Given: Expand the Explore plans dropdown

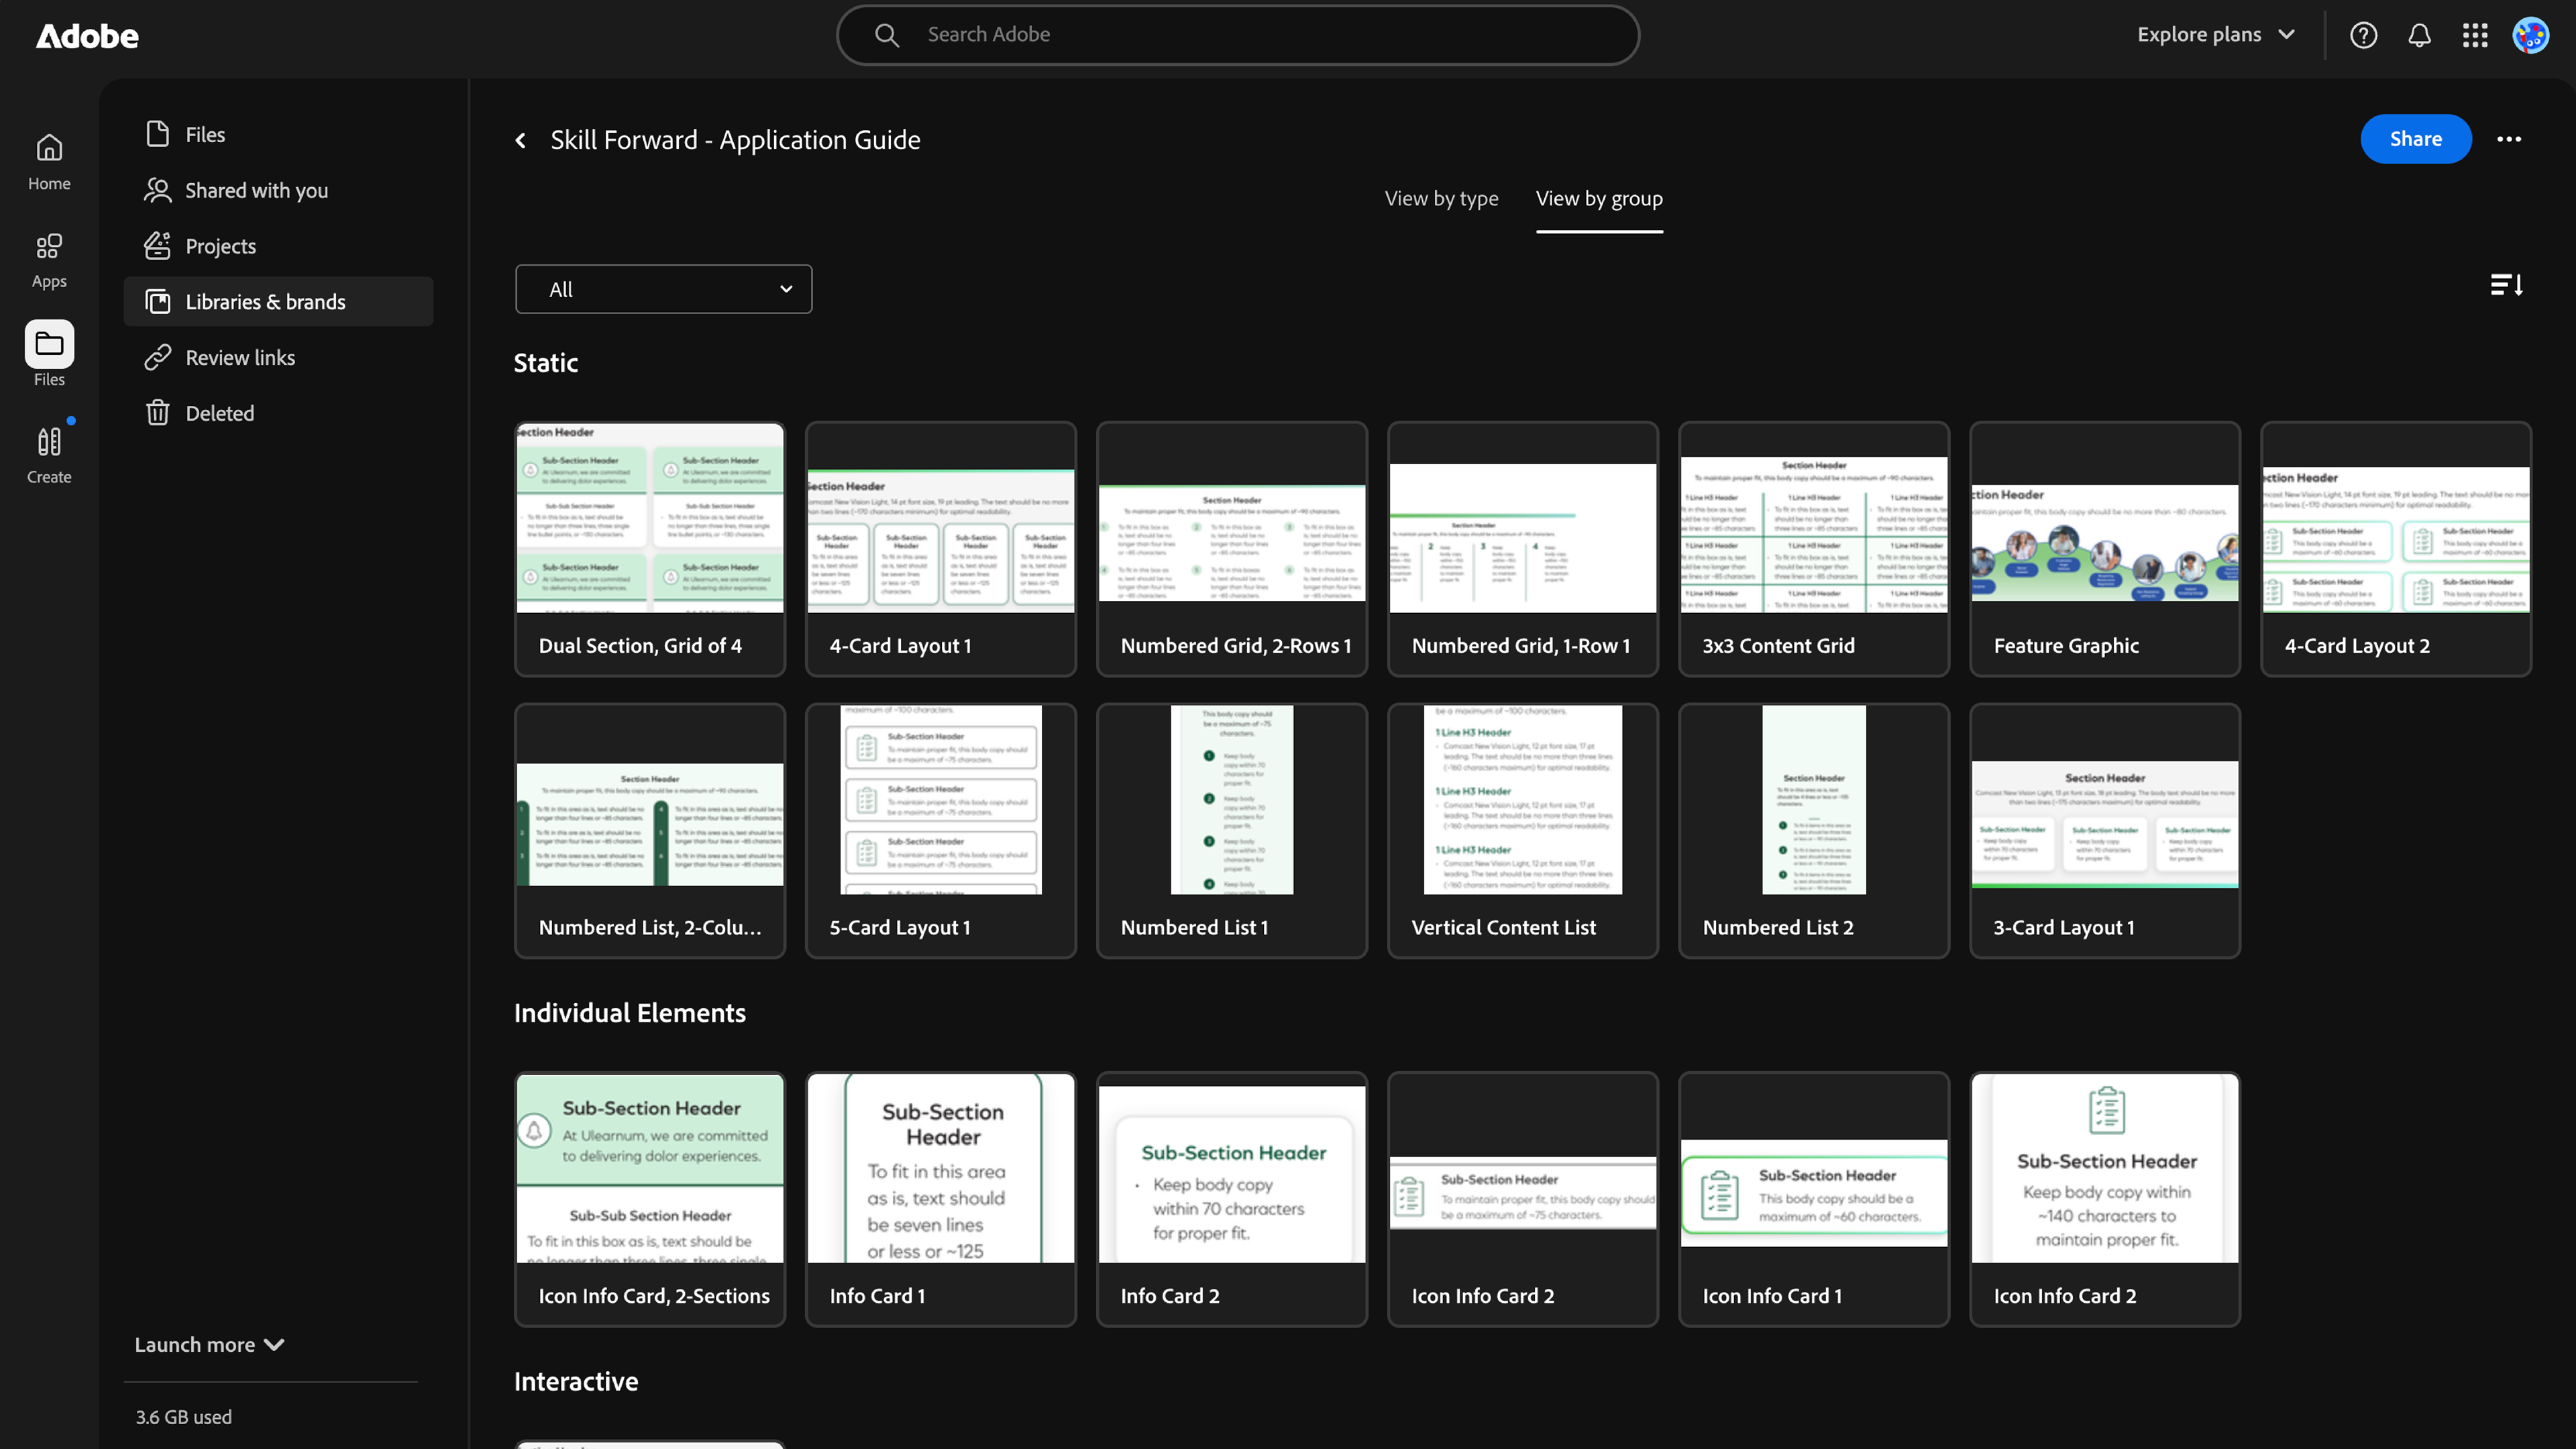Looking at the screenshot, I should [x=2216, y=34].
